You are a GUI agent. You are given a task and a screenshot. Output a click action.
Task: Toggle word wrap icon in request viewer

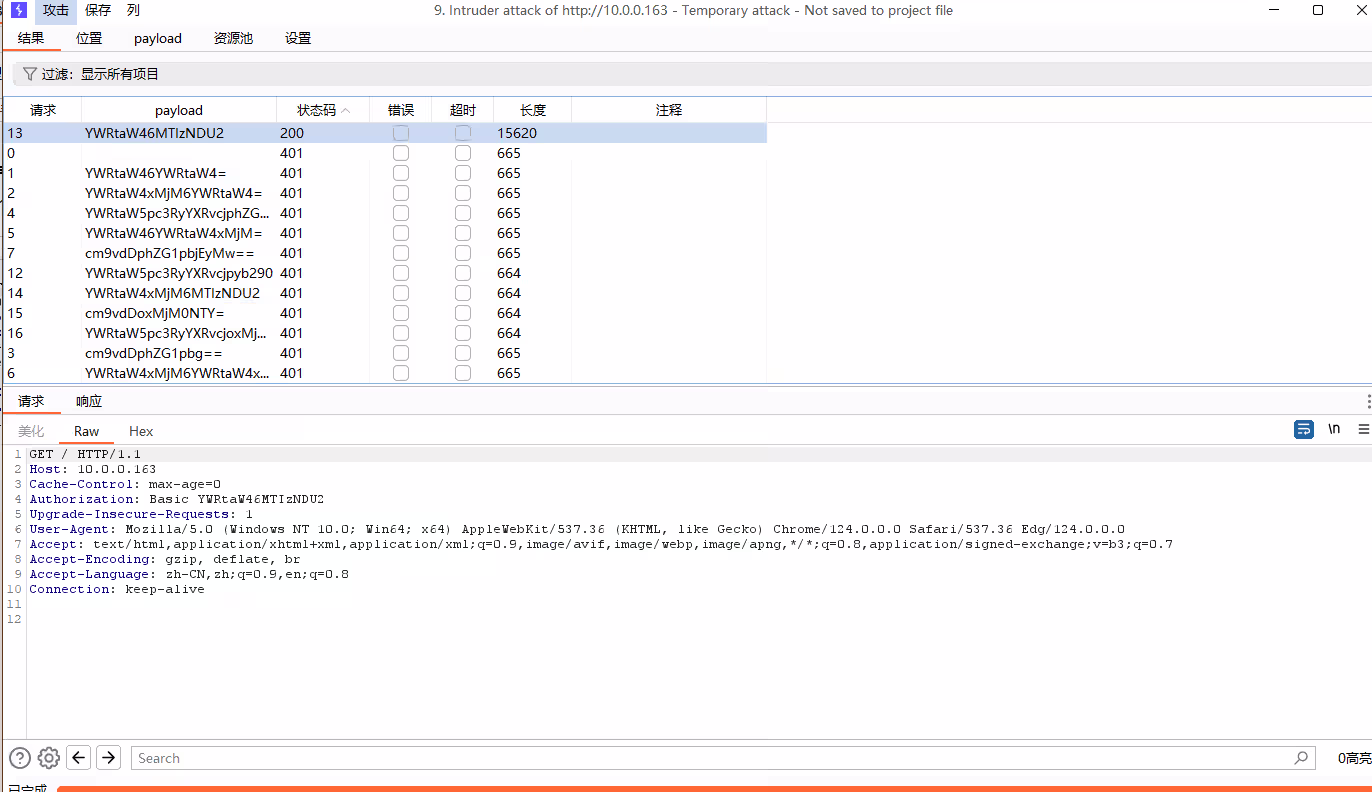pyautogui.click(x=1304, y=429)
